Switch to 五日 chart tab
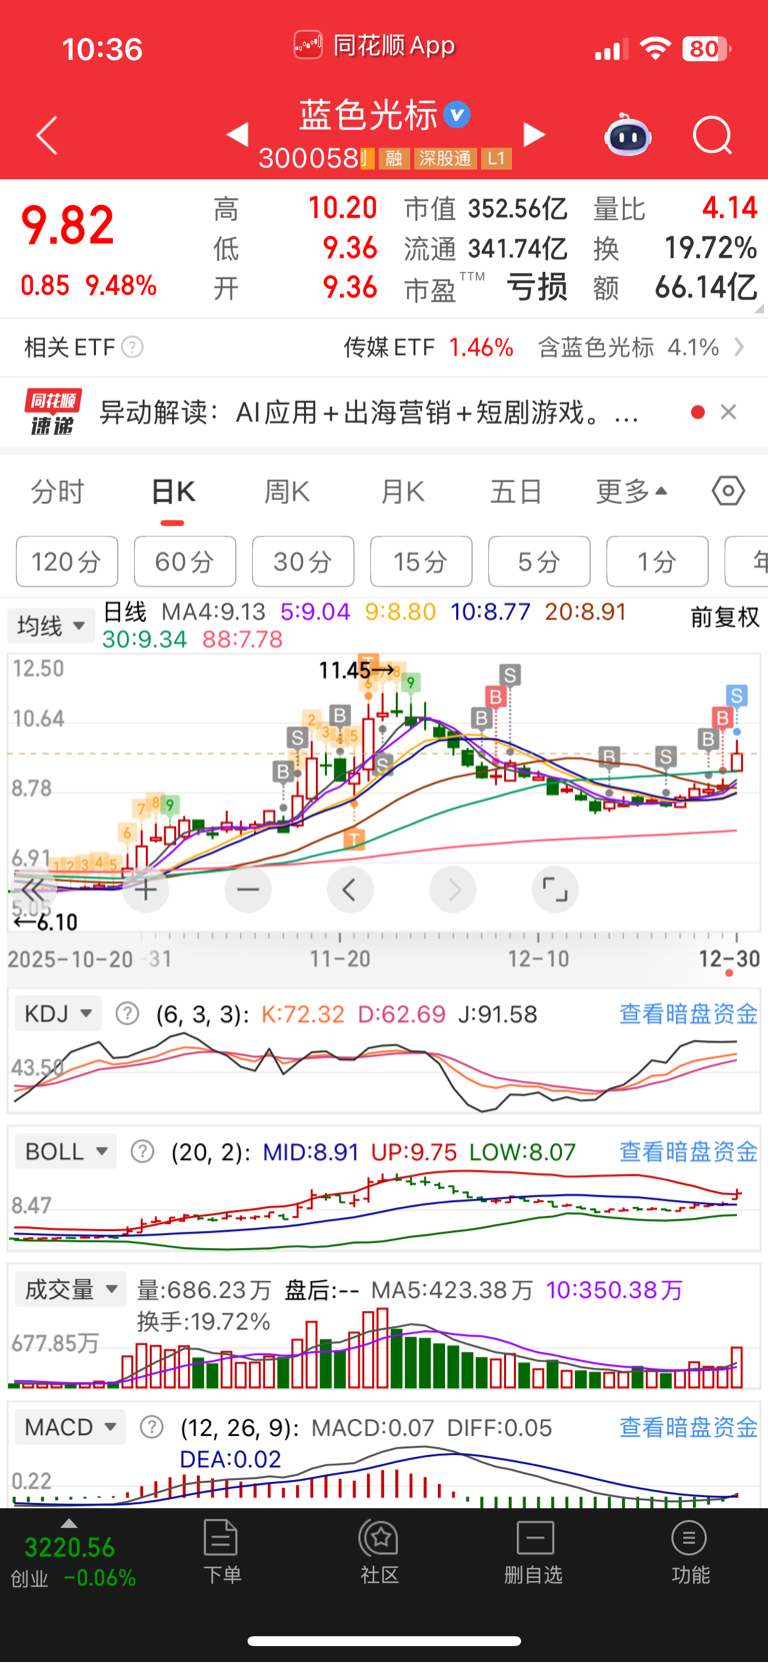 tap(516, 491)
